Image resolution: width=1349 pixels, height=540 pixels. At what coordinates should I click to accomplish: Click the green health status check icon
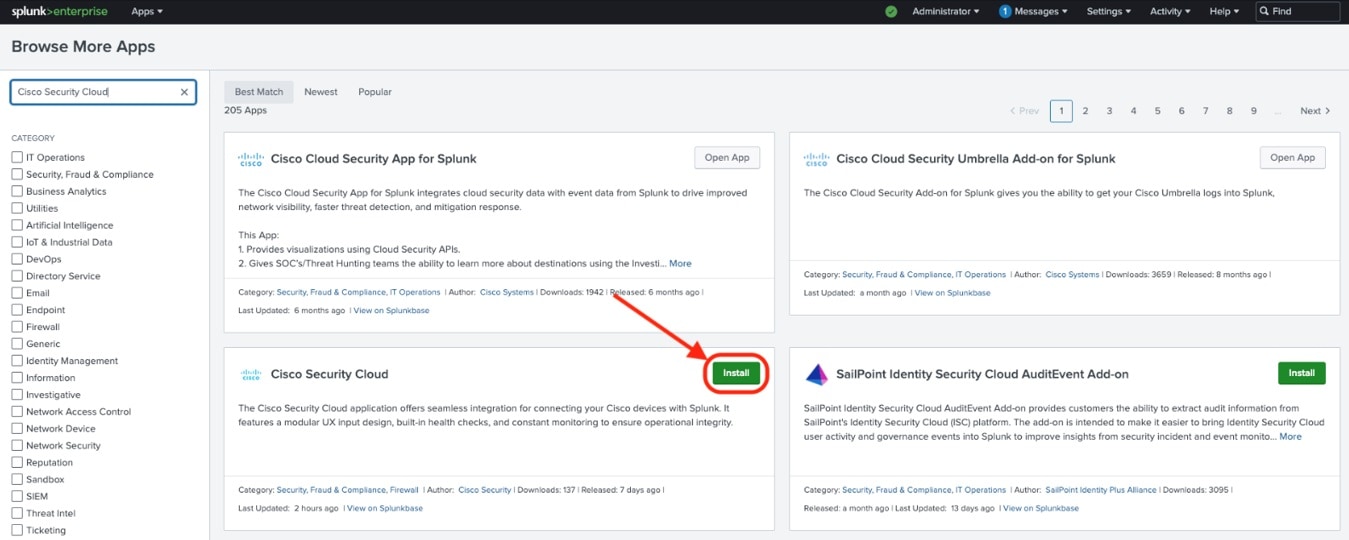pyautogui.click(x=891, y=11)
